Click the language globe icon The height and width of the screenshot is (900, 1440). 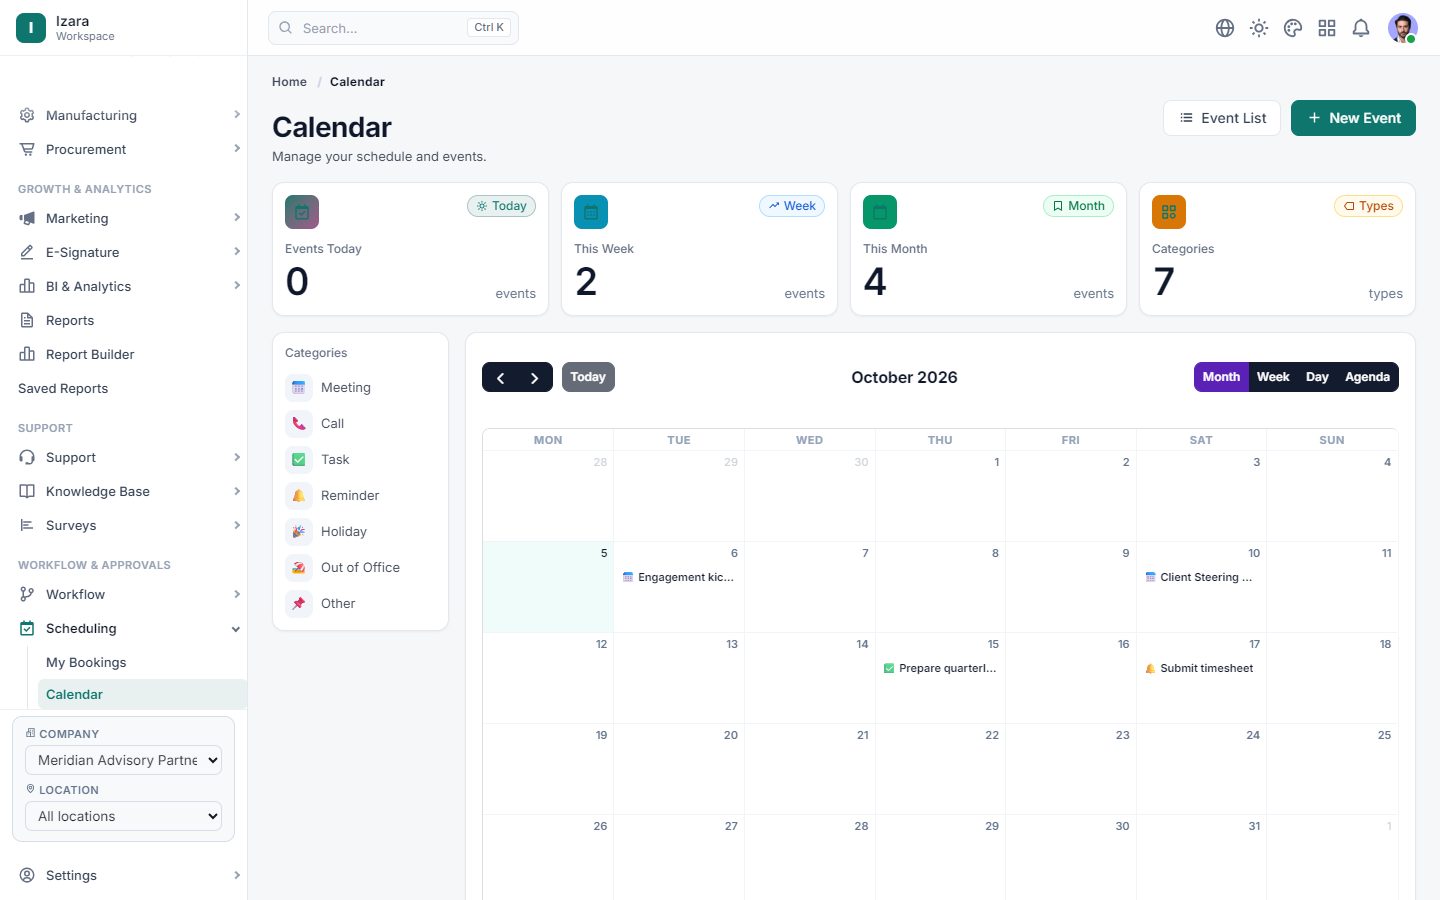point(1225,28)
